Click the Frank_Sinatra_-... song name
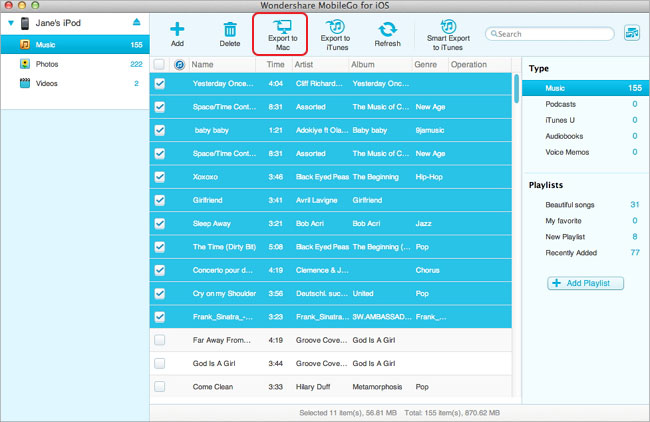 tap(223, 317)
